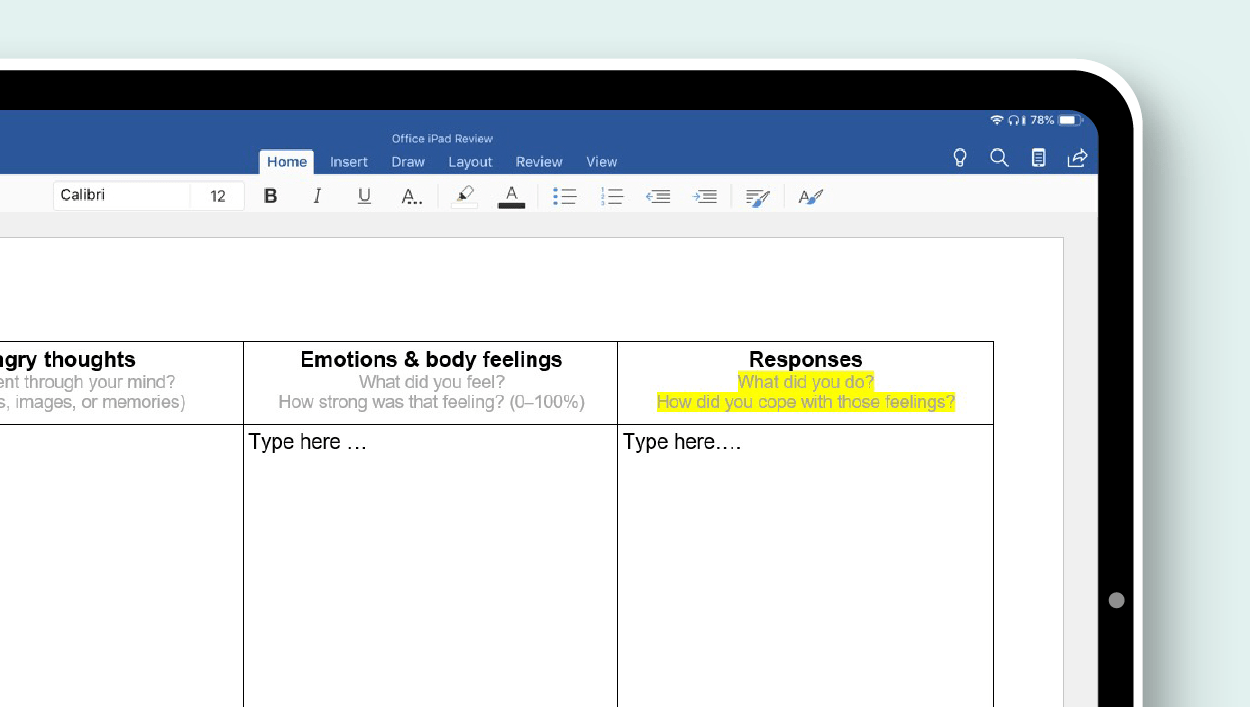Insert a numbered list

[x=611, y=197]
